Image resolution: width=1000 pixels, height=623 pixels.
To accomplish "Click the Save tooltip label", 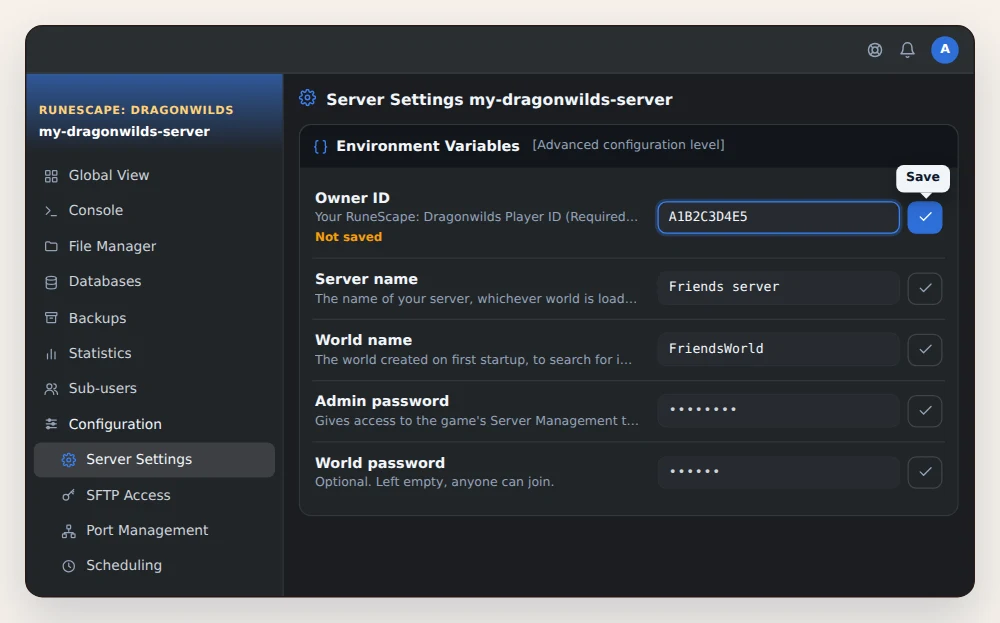I will tap(923, 177).
